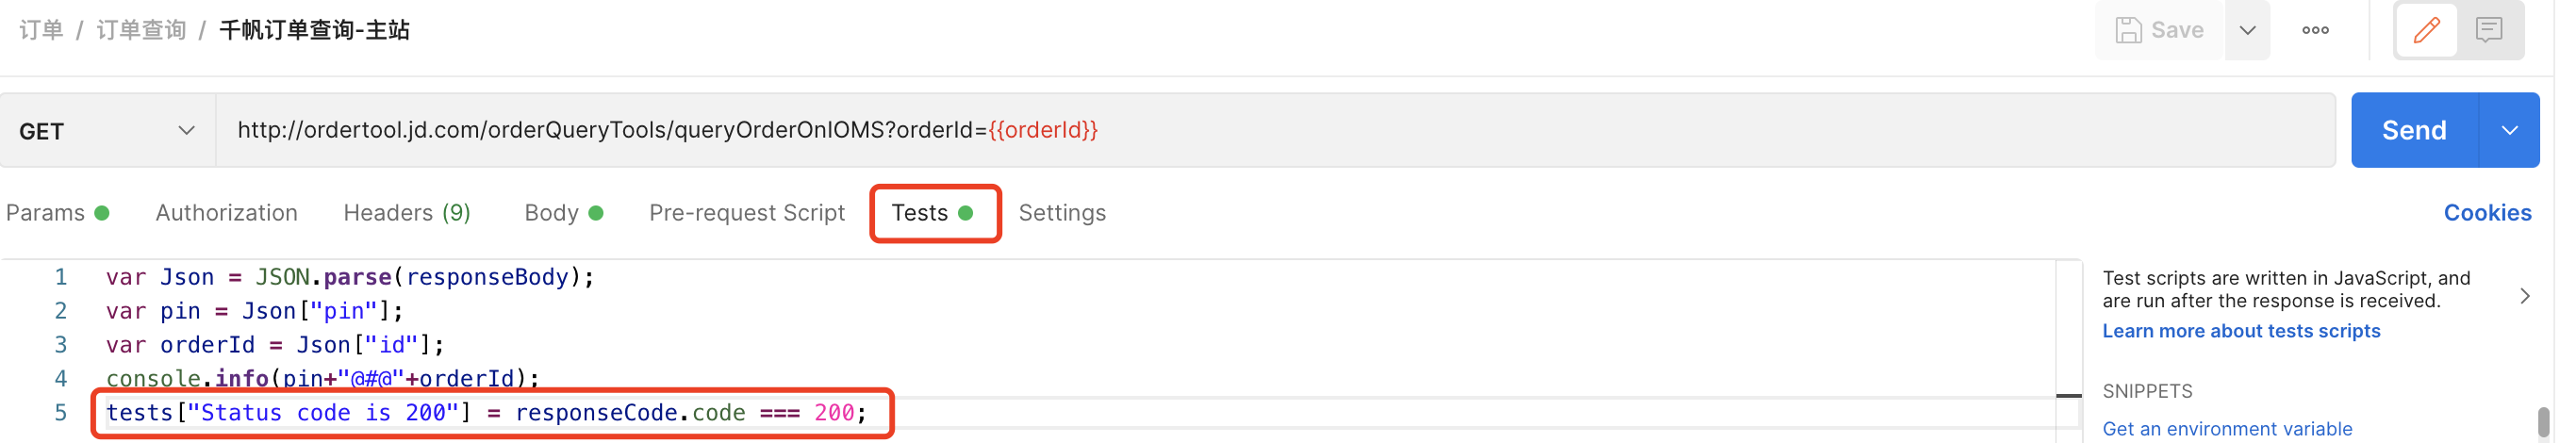Expand the Save options dropdown arrow
Viewport: 2576px width, 443px height.
[x=2247, y=30]
